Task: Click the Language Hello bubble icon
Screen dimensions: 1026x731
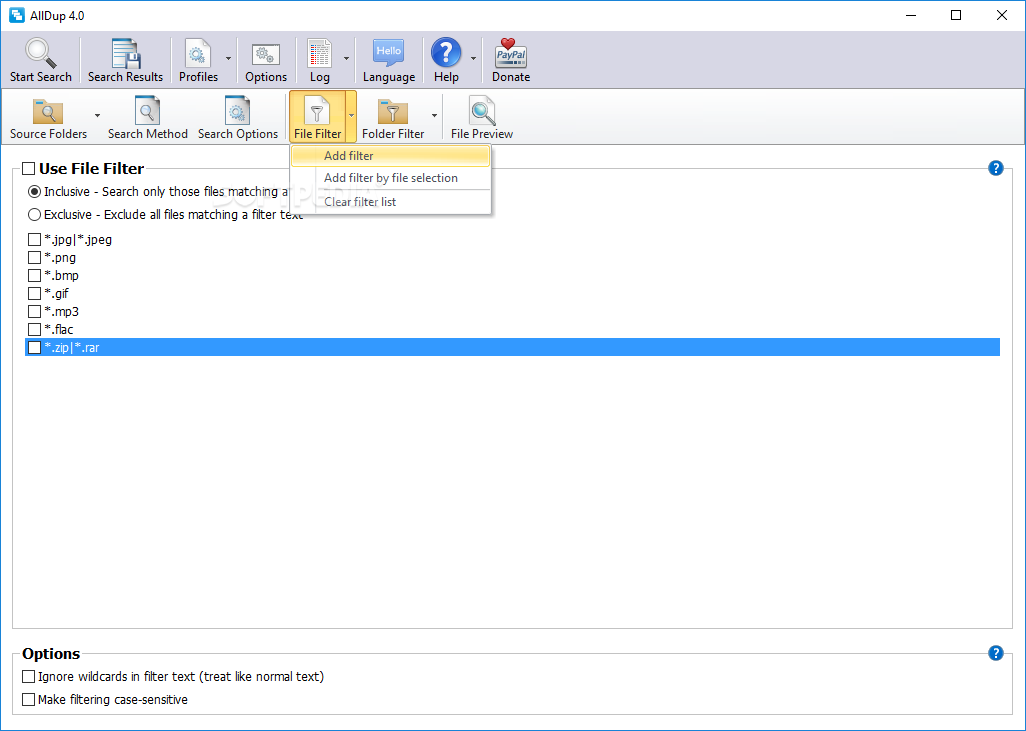Action: pos(389,52)
